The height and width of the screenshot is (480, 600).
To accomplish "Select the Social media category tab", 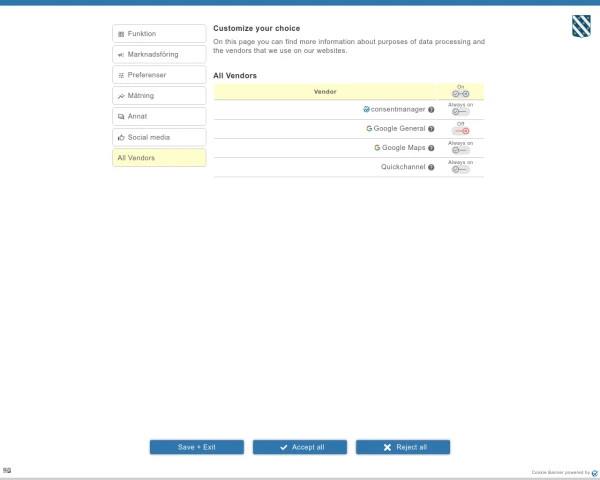I will click(x=159, y=137).
